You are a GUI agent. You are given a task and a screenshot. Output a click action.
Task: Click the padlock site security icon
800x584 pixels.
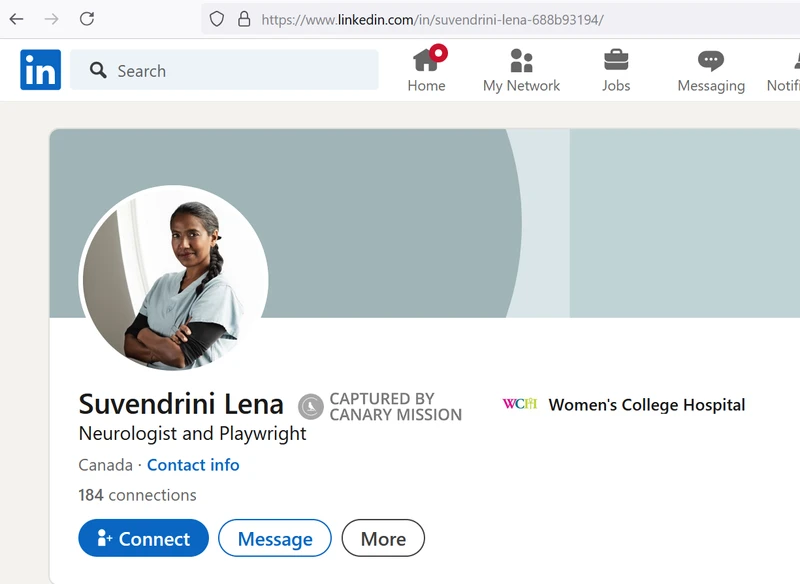pyautogui.click(x=244, y=19)
